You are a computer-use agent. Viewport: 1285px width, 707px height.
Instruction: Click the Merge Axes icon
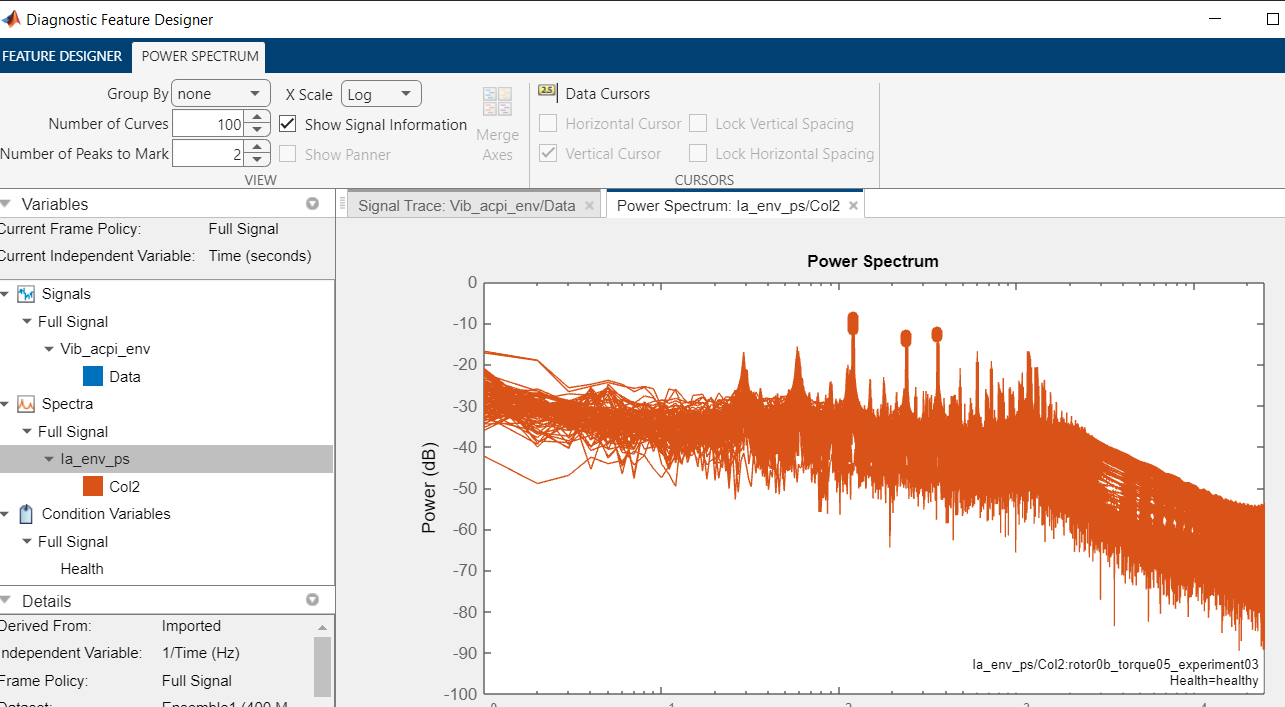(x=497, y=101)
